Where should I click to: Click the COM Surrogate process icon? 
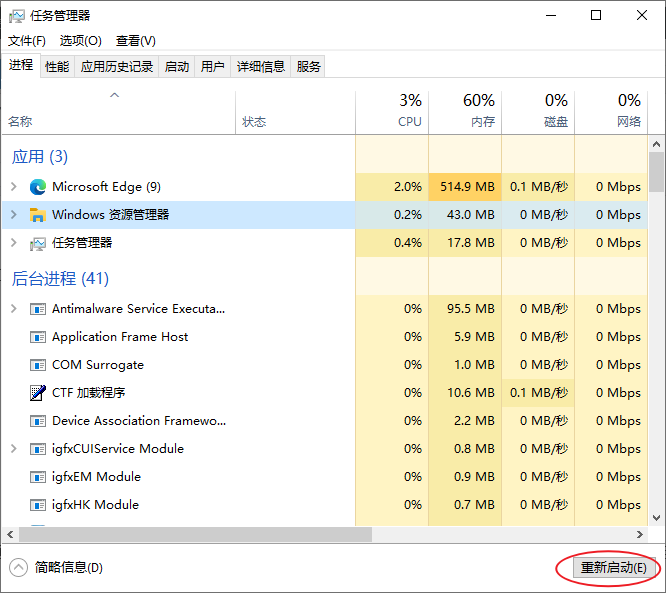[38, 365]
